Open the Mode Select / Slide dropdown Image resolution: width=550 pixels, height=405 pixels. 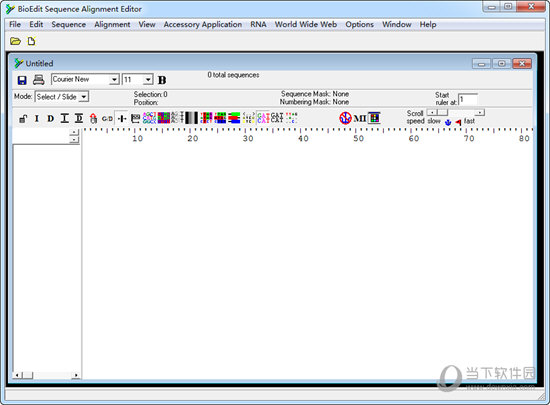pyautogui.click(x=84, y=97)
